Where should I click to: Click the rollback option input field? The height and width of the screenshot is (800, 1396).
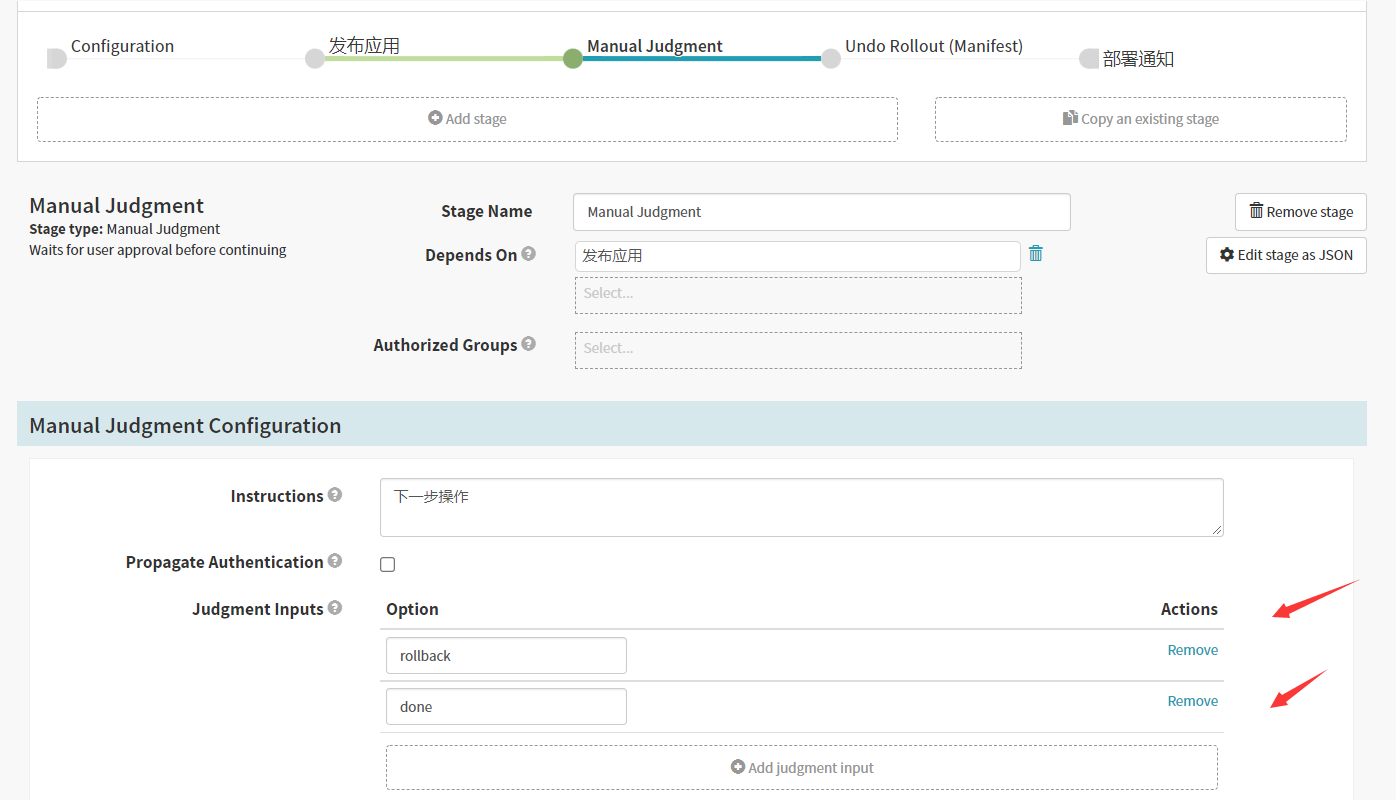click(506, 656)
